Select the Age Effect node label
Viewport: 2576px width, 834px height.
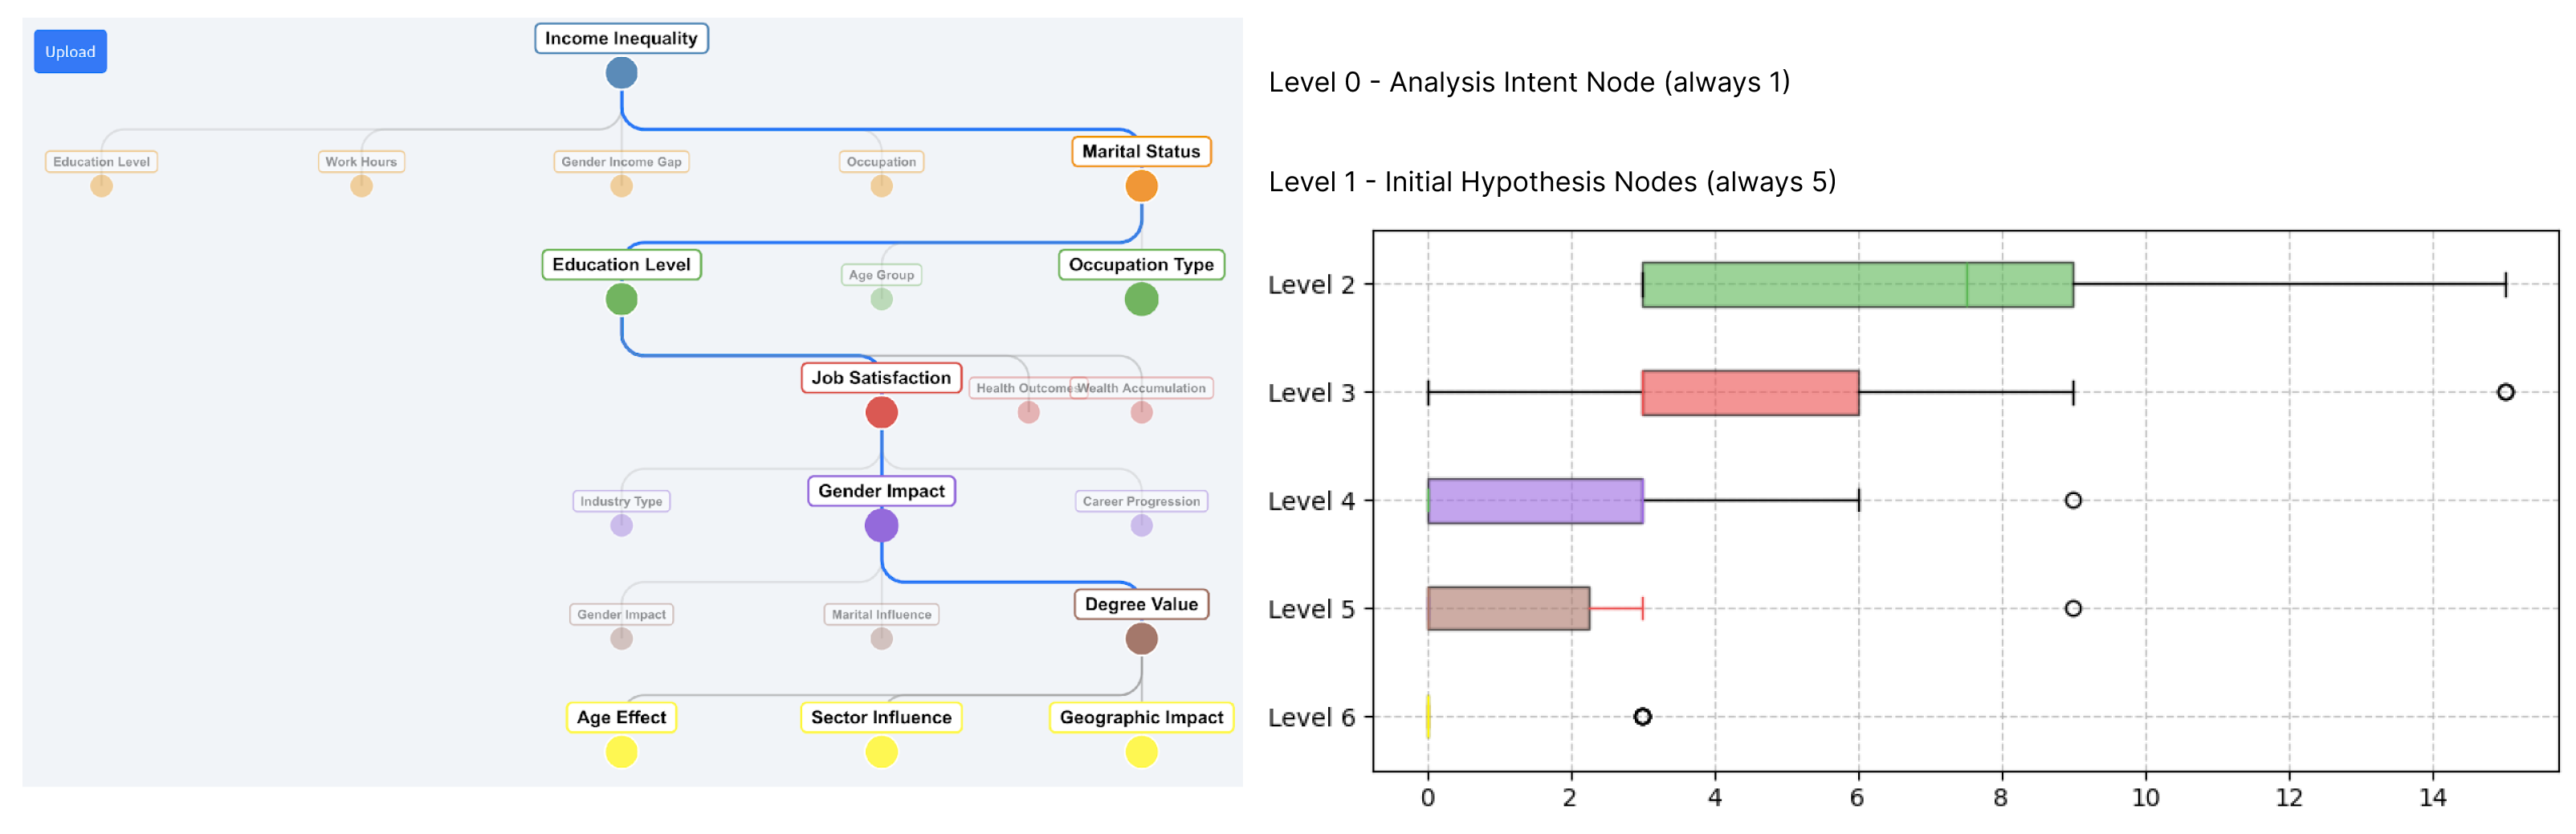click(x=621, y=717)
